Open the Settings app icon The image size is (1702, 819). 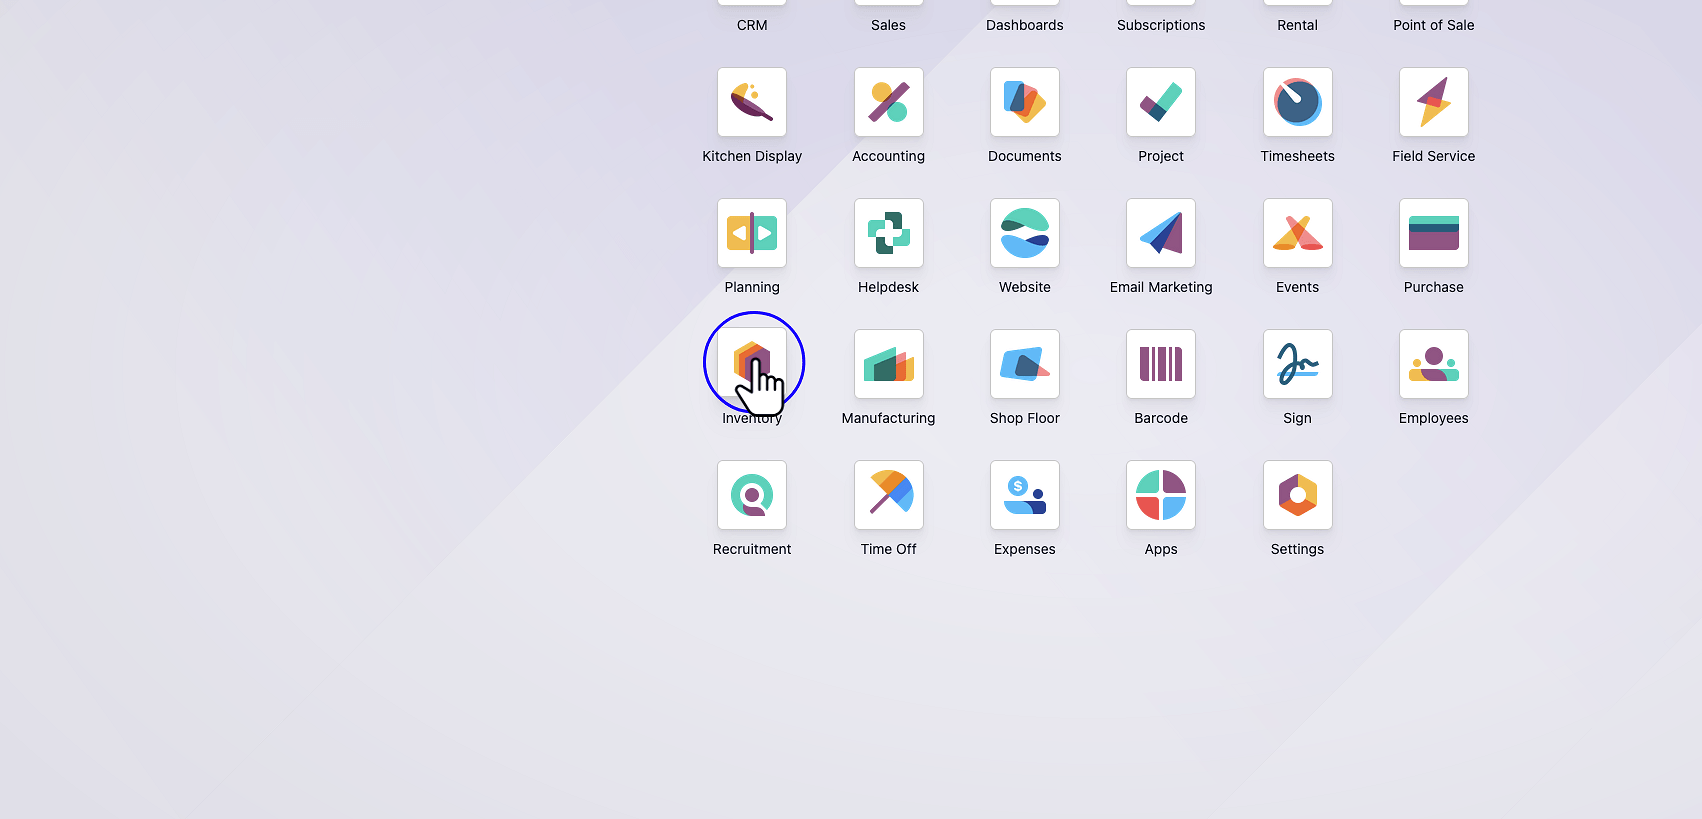(x=1297, y=495)
